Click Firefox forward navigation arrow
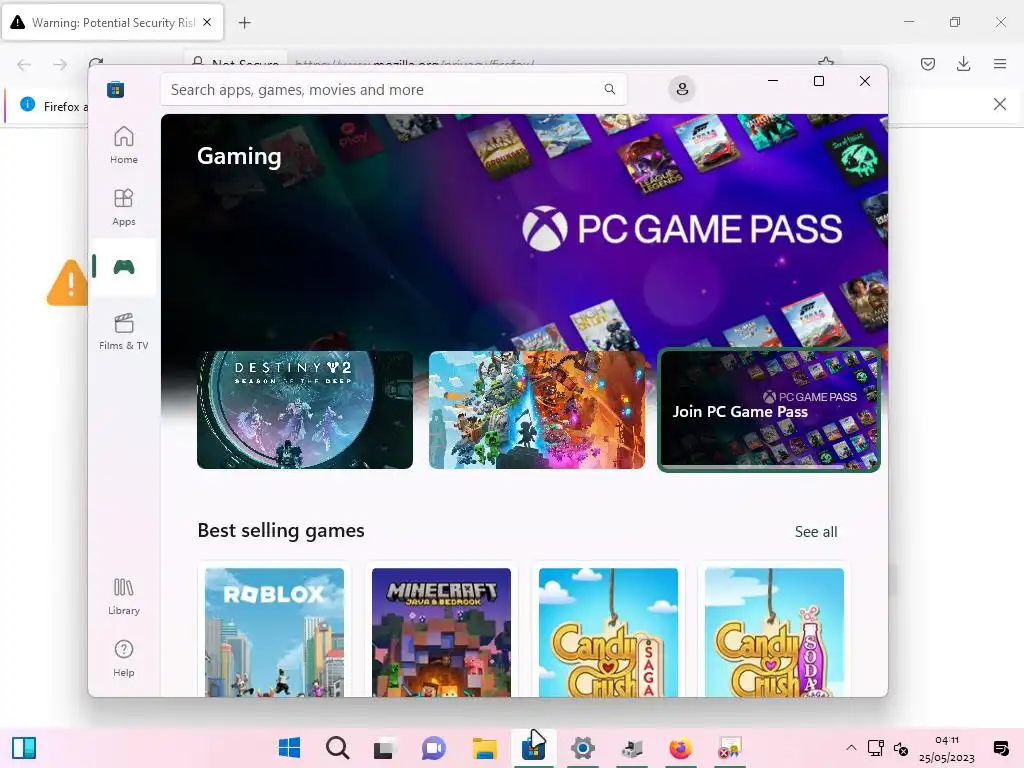 click(x=60, y=64)
